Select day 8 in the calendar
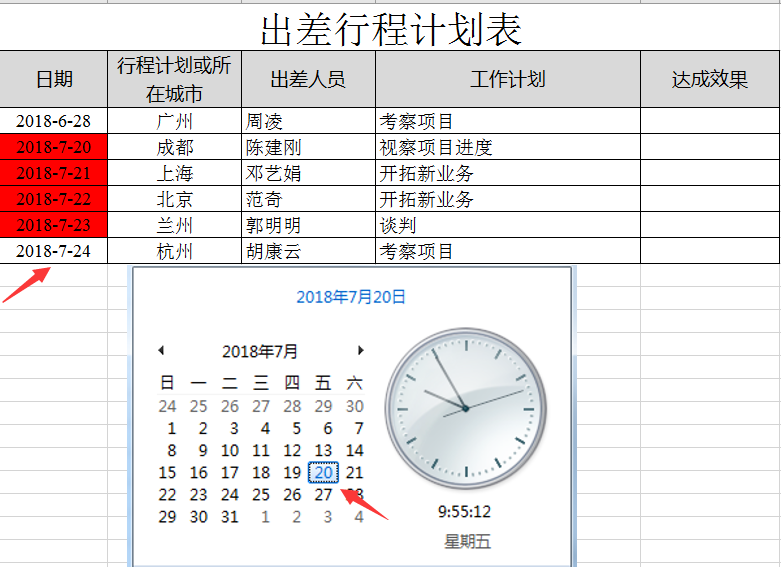 point(171,450)
